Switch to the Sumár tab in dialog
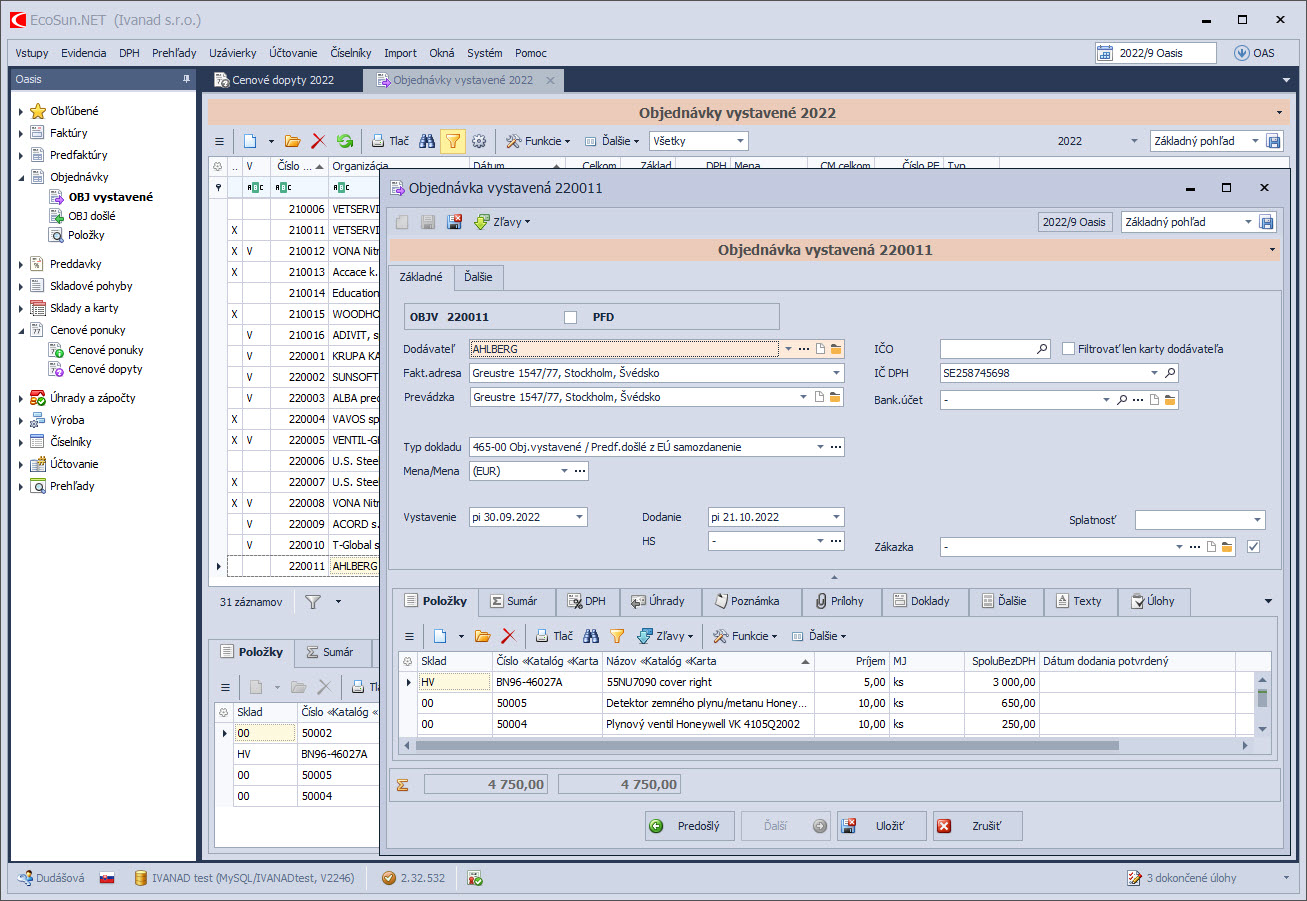This screenshot has width=1307, height=901. (x=516, y=601)
